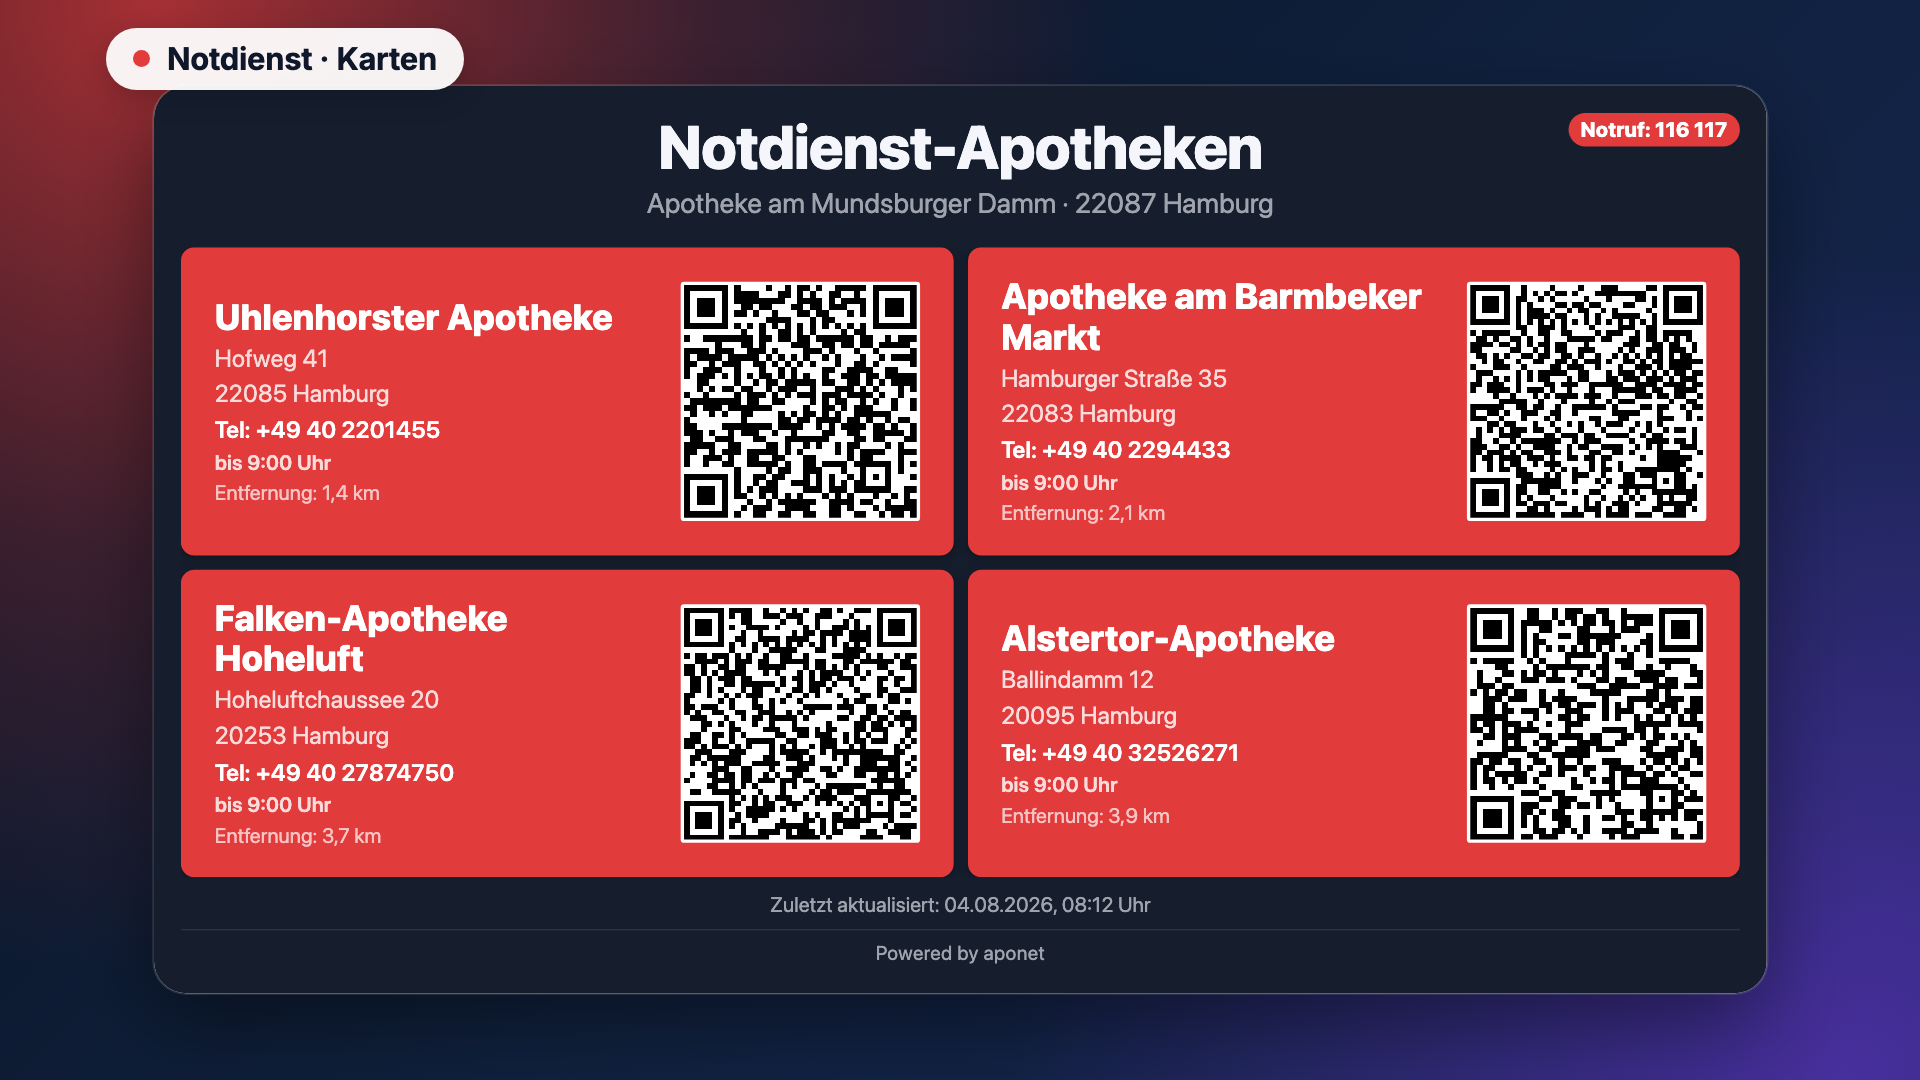Select the Apotheke am Barmbeker Markt heading
This screenshot has height=1080, width=1920.
(x=1211, y=317)
